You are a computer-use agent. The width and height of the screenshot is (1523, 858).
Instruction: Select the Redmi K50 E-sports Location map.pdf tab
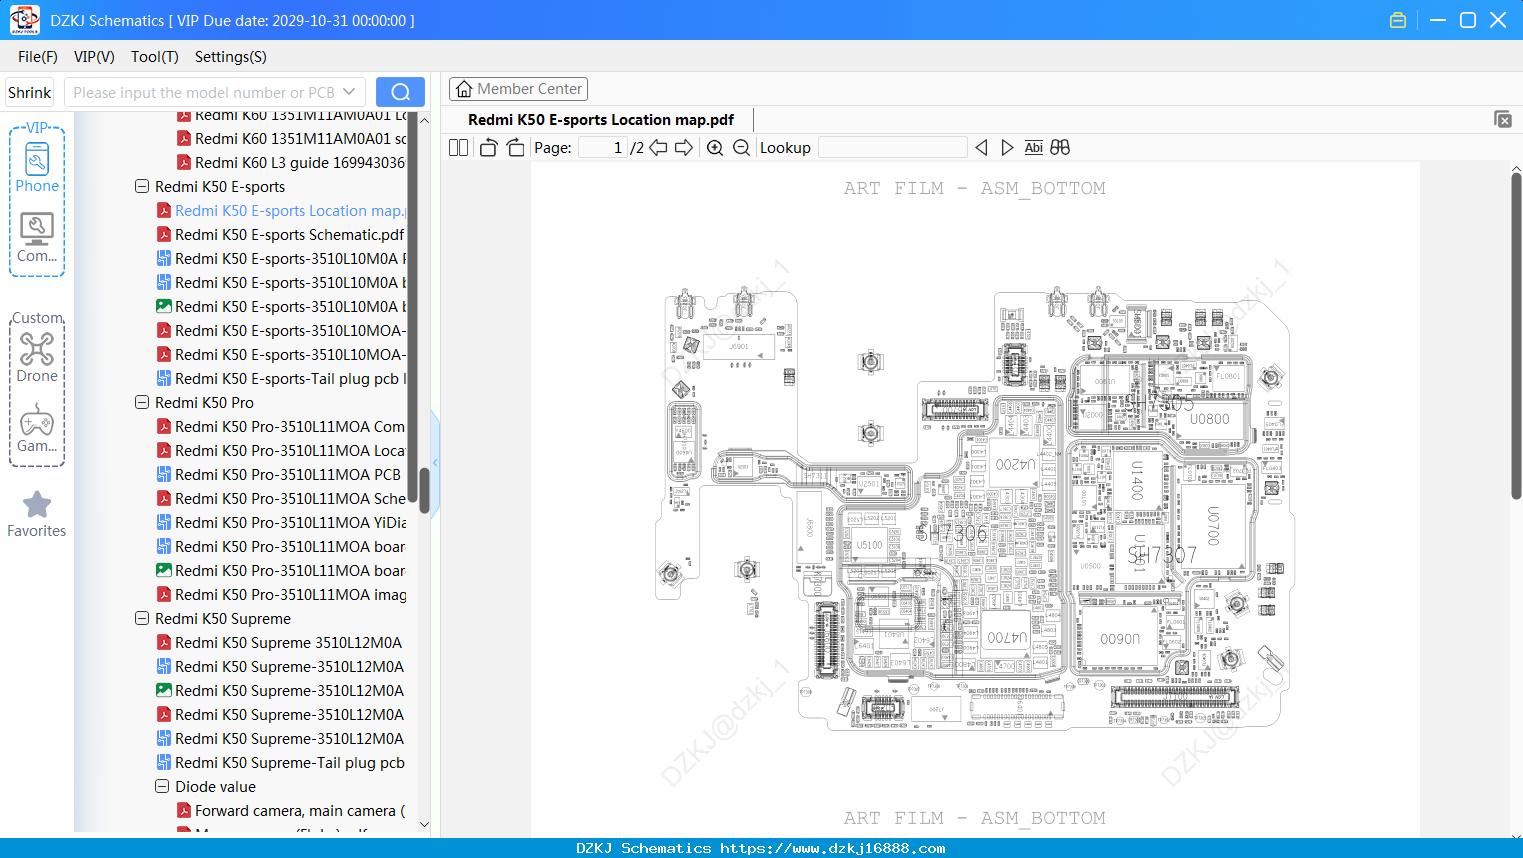coord(601,120)
